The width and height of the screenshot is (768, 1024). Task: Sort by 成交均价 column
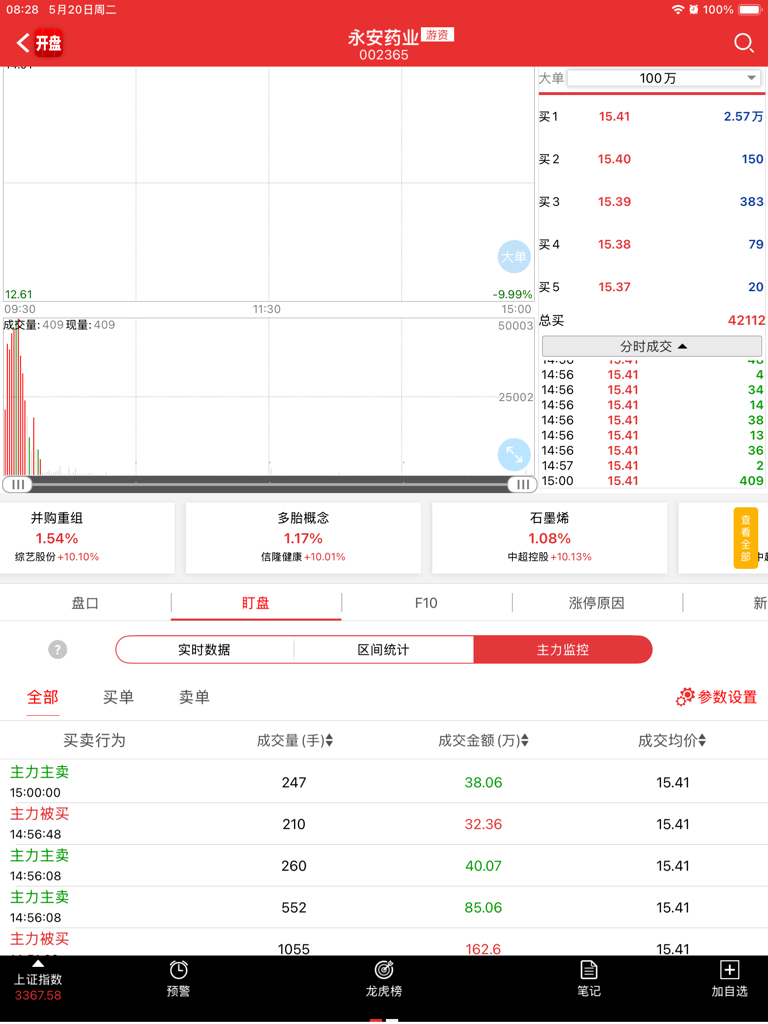[x=672, y=740]
